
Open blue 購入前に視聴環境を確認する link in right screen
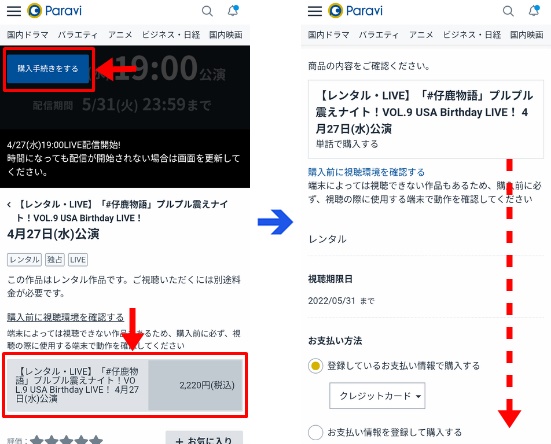click(366, 172)
